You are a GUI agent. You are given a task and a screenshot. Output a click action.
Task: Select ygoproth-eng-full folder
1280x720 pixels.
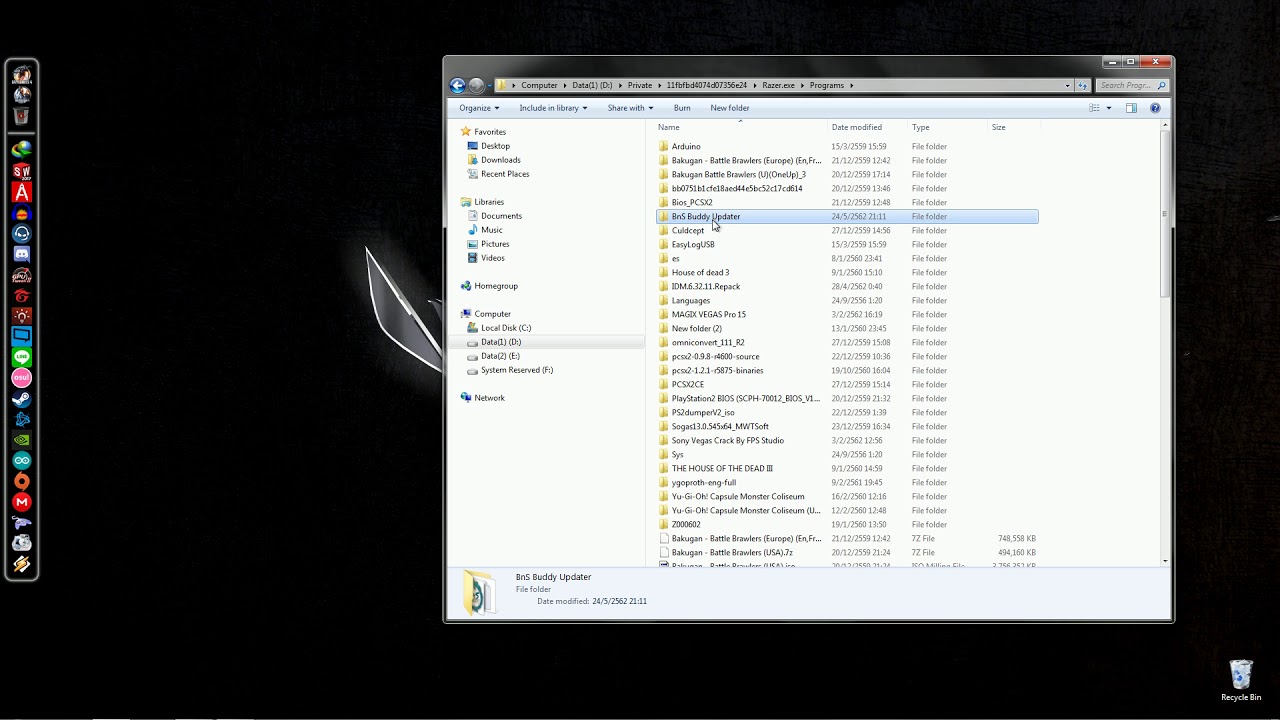click(x=847, y=482)
